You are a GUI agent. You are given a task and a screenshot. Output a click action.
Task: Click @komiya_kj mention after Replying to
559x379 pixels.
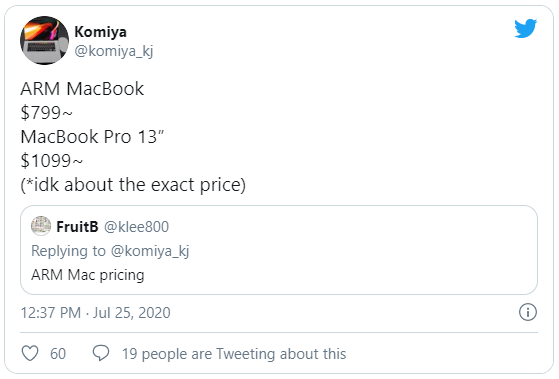150,251
